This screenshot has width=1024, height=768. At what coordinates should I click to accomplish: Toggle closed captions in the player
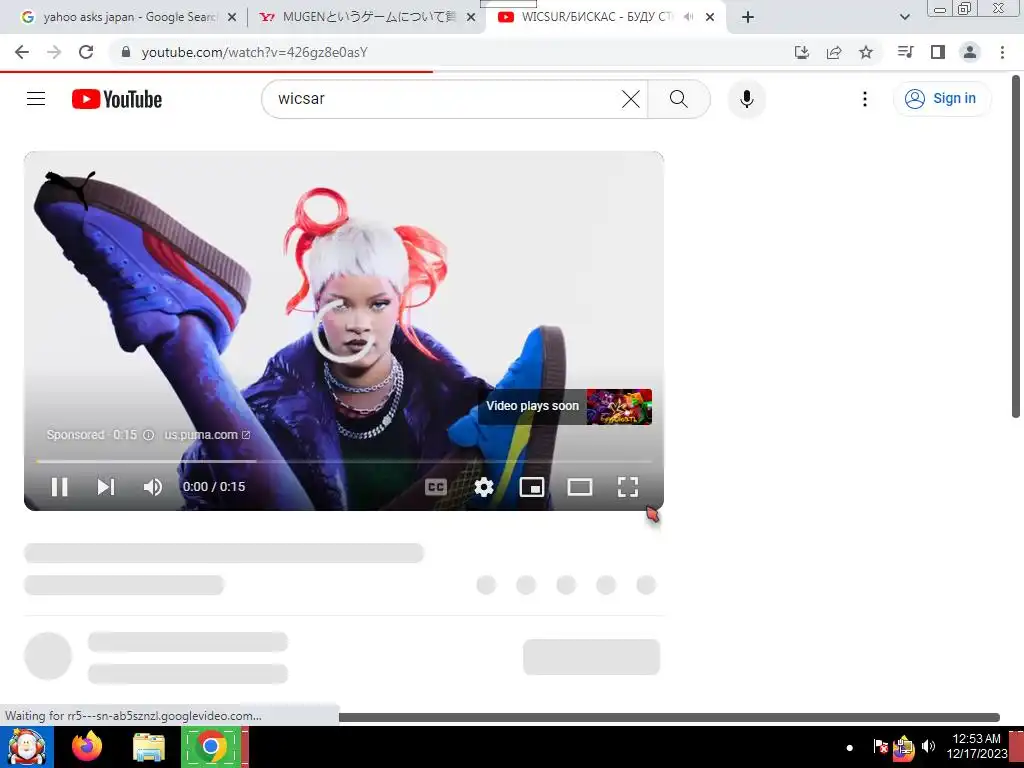[x=436, y=487]
